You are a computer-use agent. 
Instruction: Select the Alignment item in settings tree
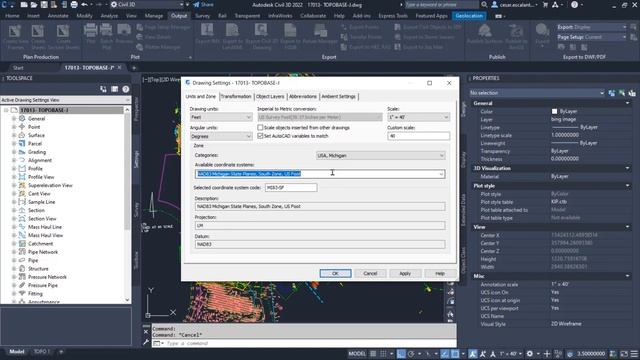[x=40, y=160]
